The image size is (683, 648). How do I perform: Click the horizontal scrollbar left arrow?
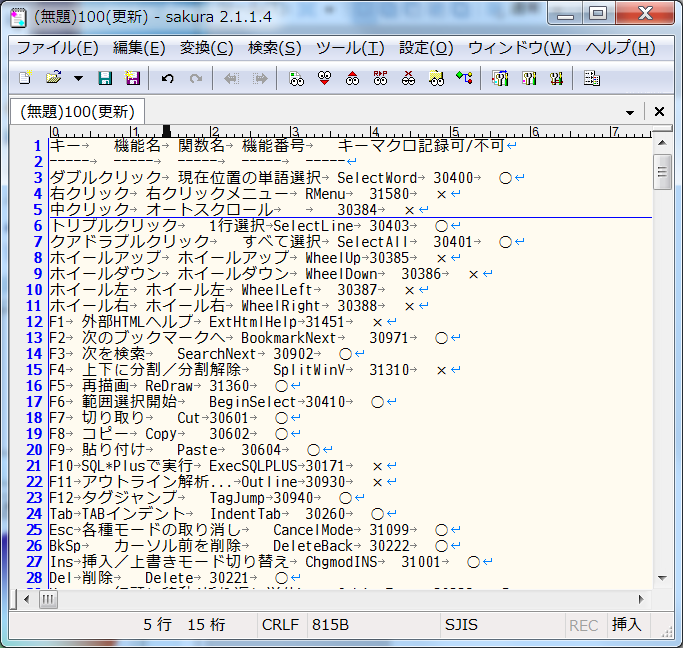point(27,600)
